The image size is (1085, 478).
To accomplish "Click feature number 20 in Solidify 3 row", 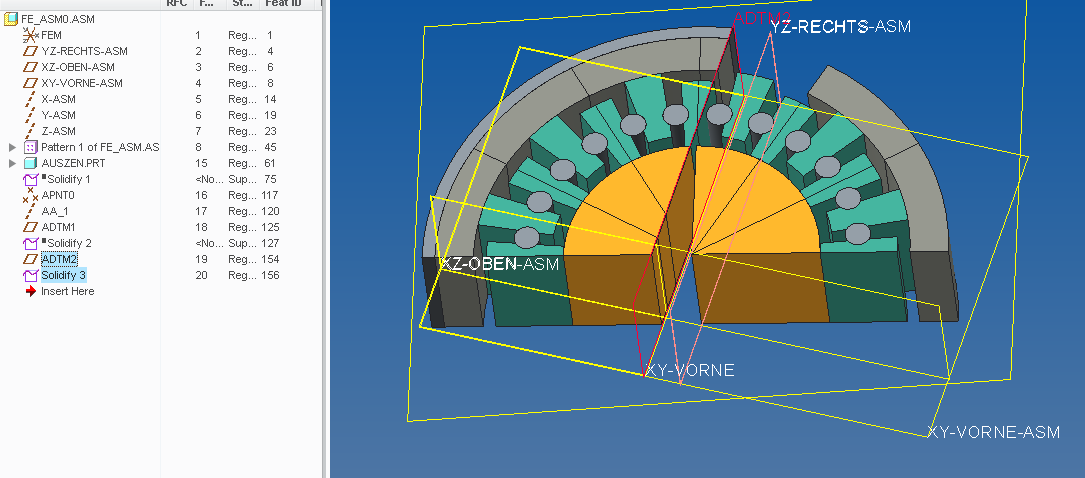I will pos(201,275).
